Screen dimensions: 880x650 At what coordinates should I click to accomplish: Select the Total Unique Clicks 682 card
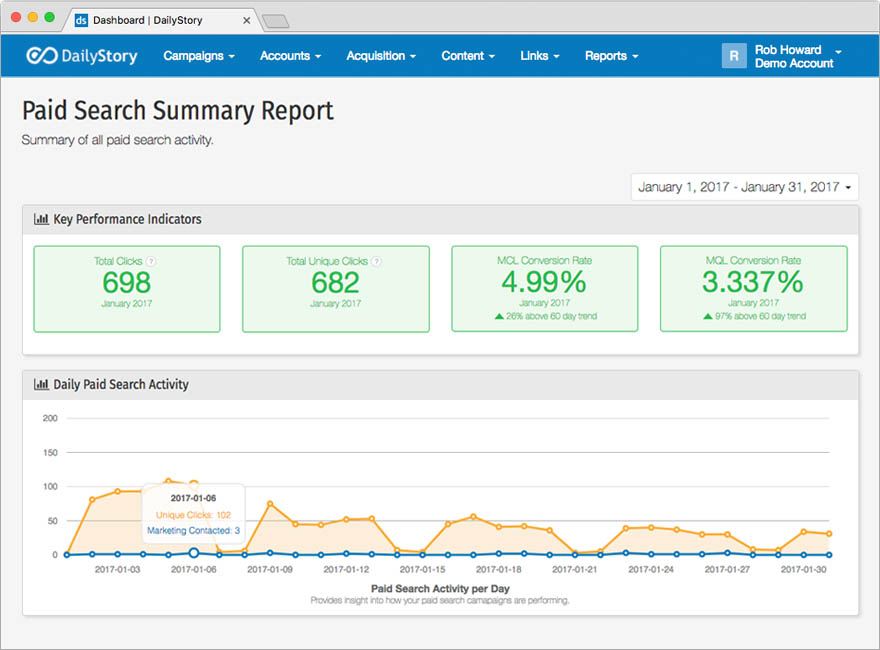[x=336, y=289]
